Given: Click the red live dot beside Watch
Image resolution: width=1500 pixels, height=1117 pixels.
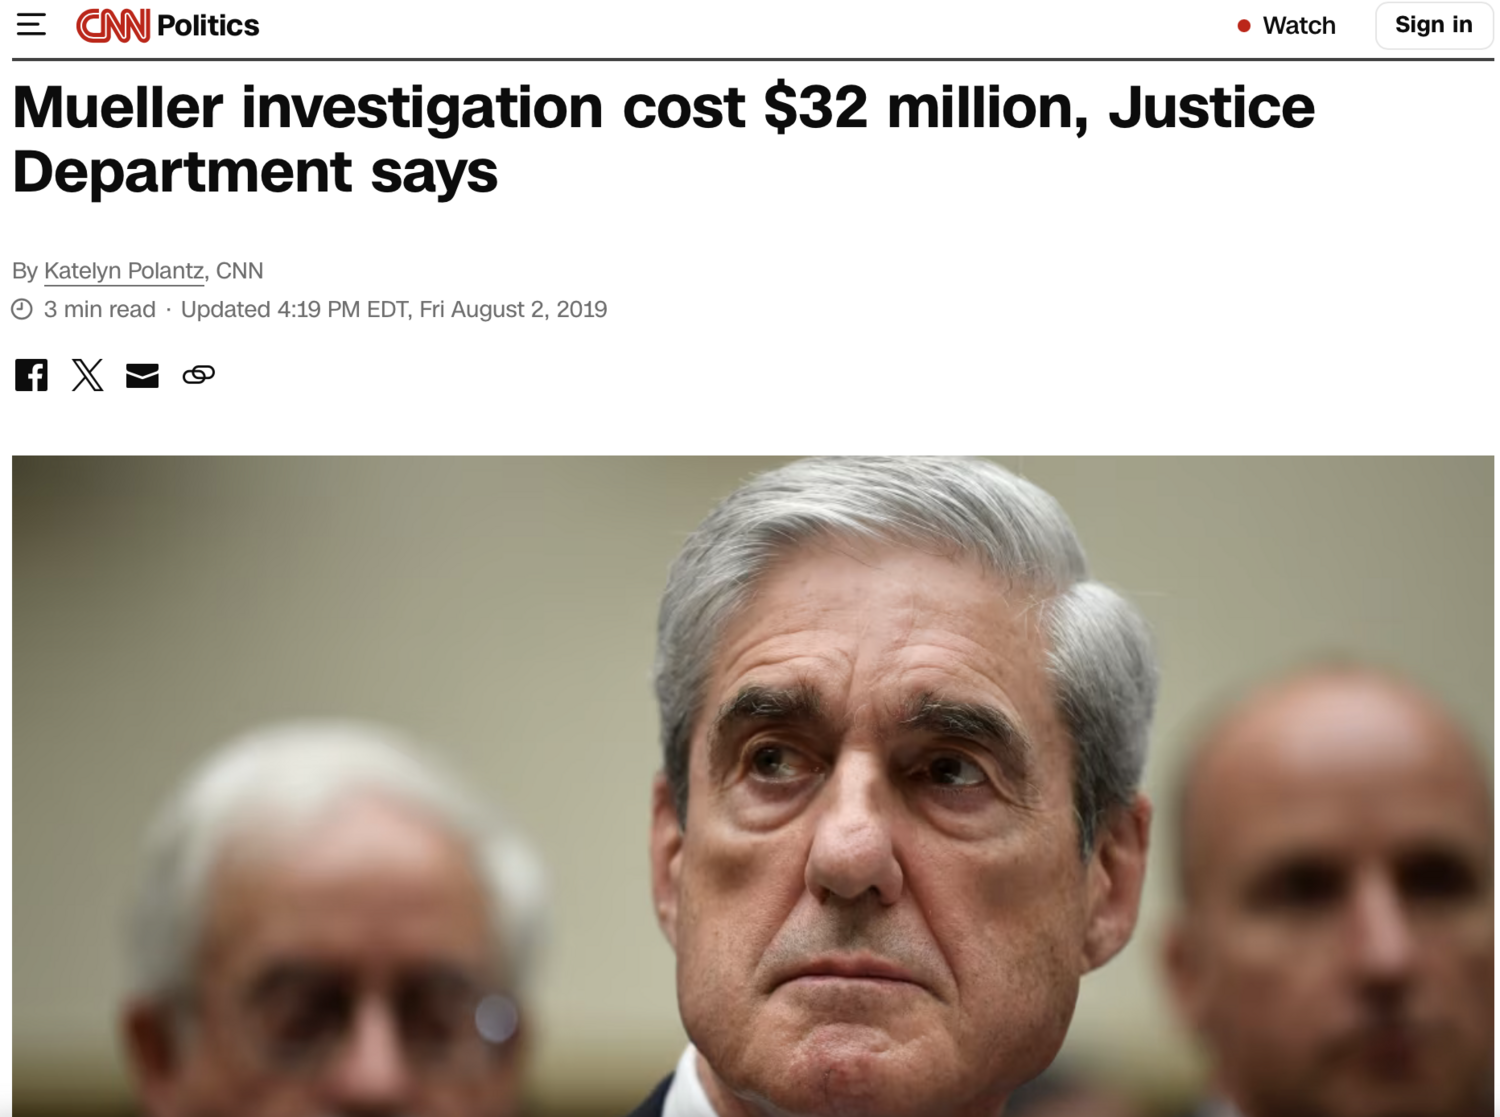Looking at the screenshot, I should [1244, 26].
